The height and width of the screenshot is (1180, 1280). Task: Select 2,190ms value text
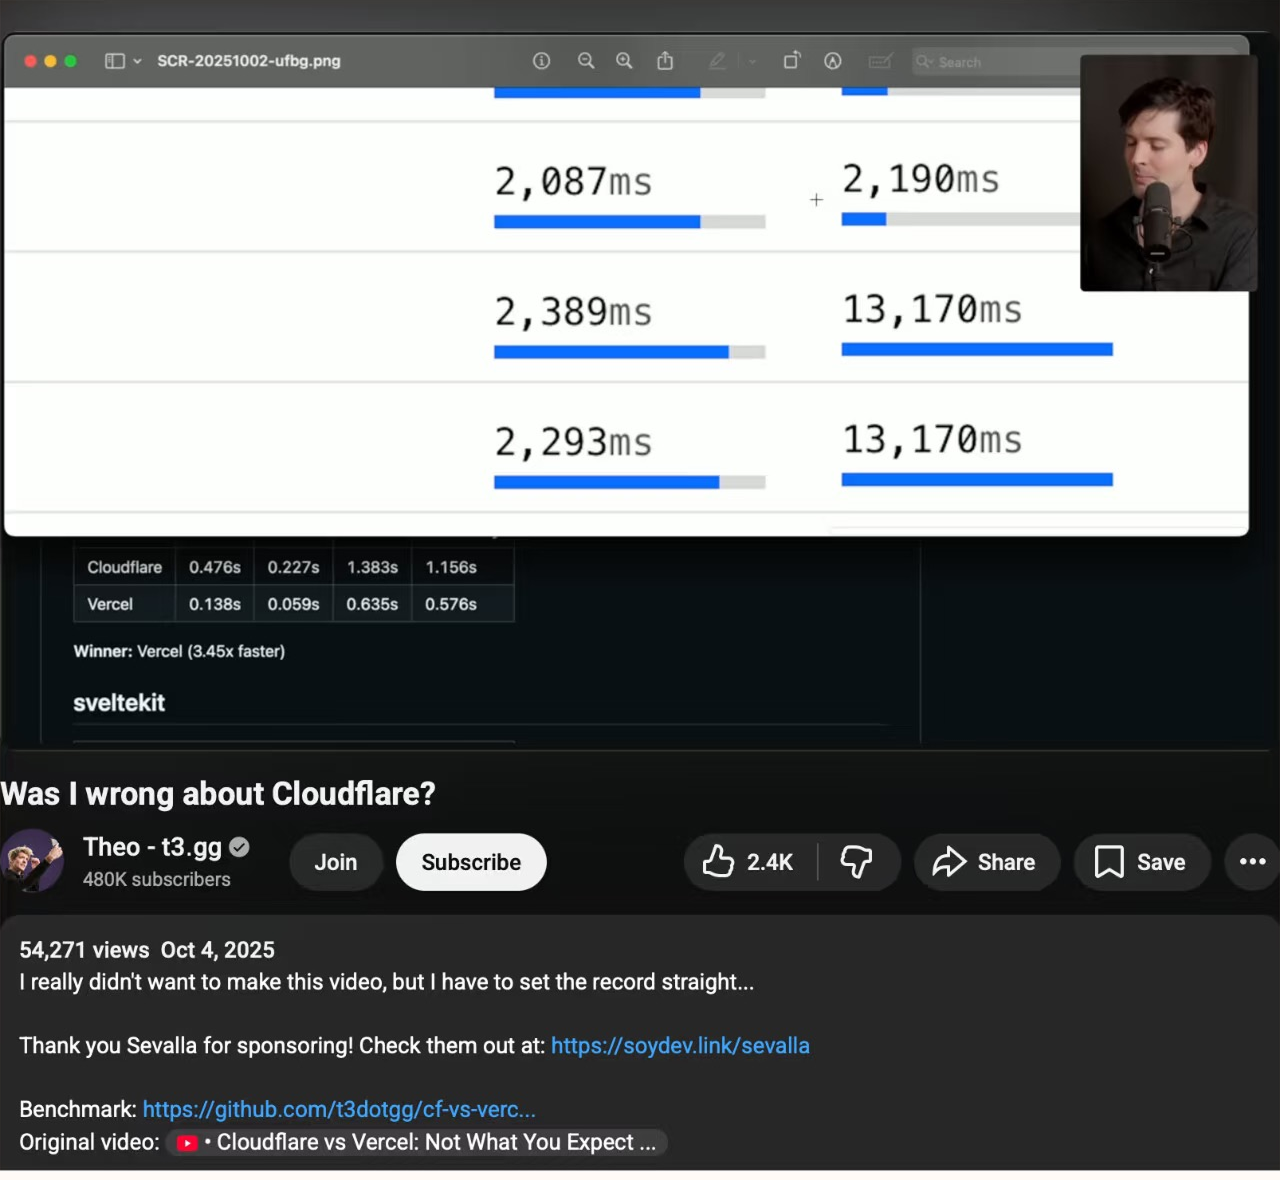point(920,179)
